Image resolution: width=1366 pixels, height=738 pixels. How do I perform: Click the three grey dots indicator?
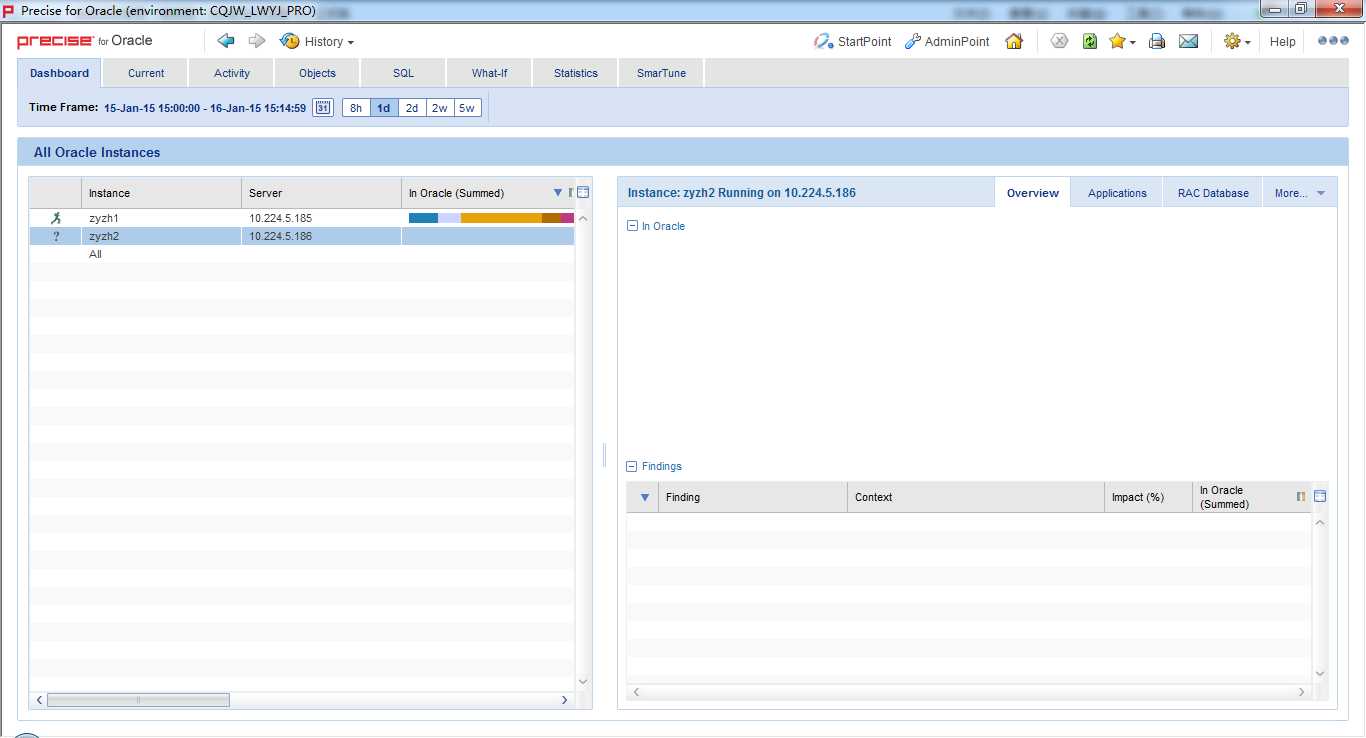[x=1333, y=41]
